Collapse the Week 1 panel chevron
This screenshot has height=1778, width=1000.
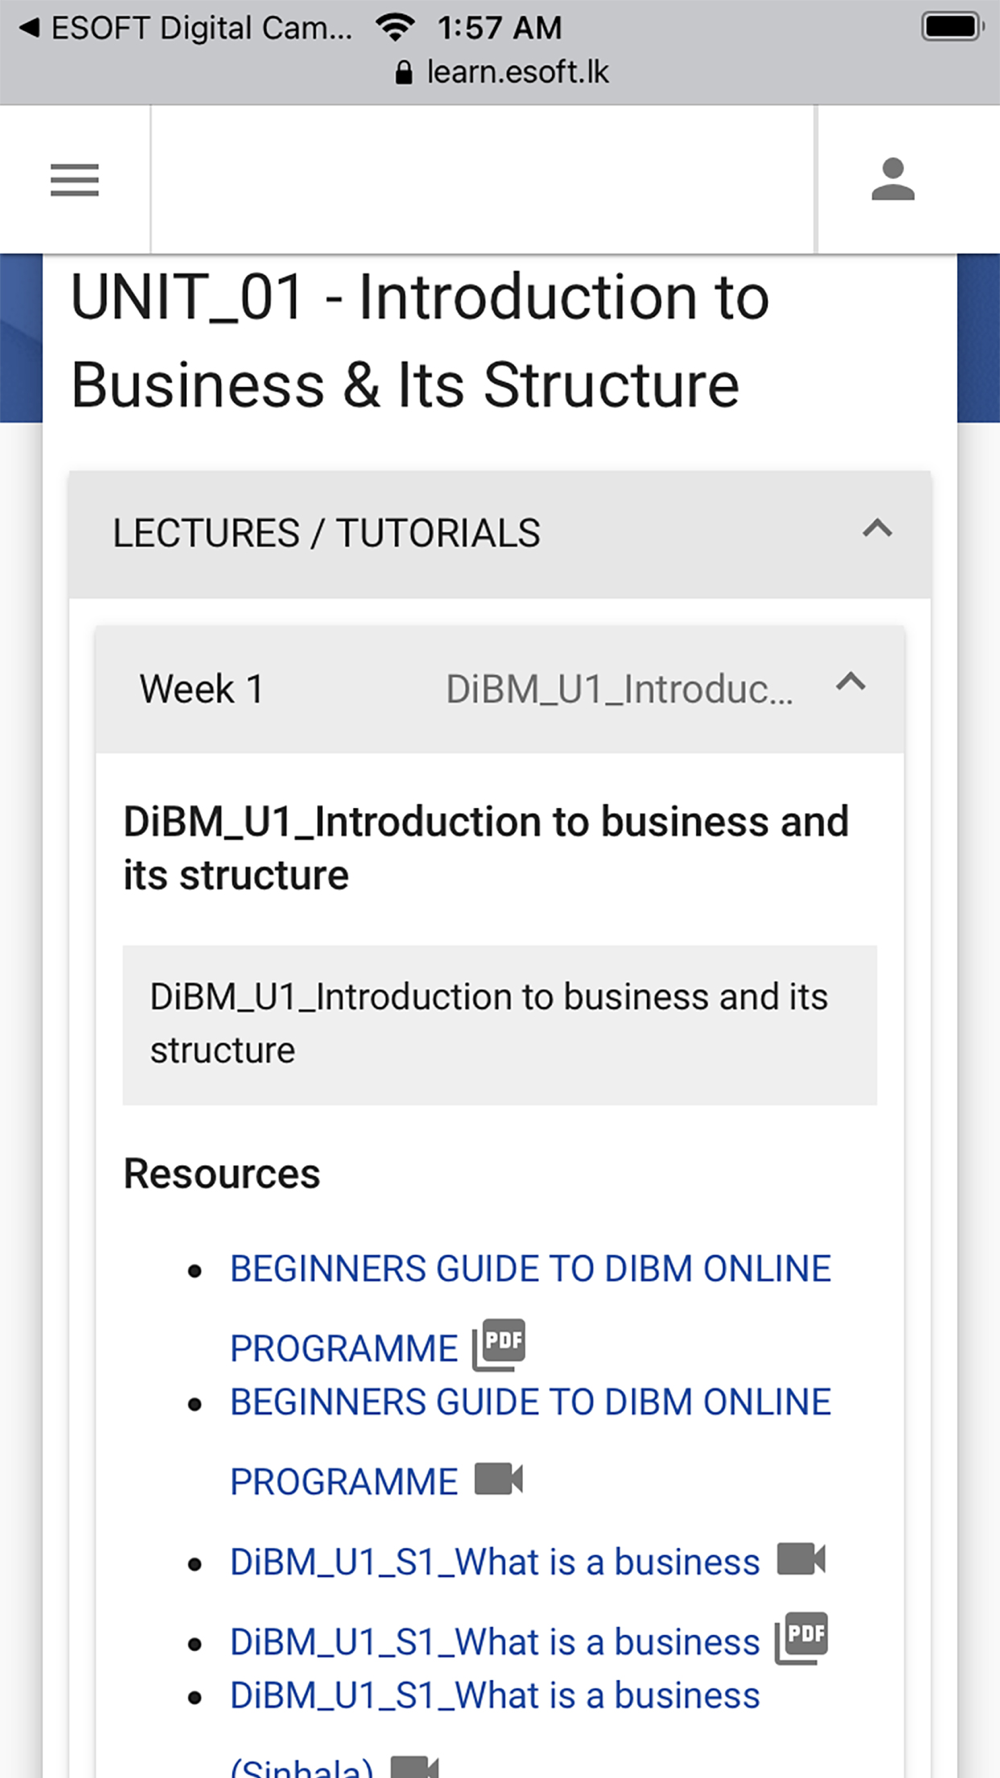tap(850, 683)
